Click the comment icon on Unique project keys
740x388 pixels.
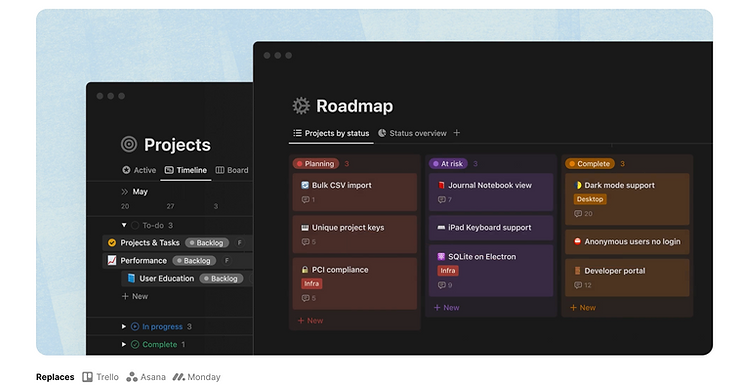(x=305, y=242)
